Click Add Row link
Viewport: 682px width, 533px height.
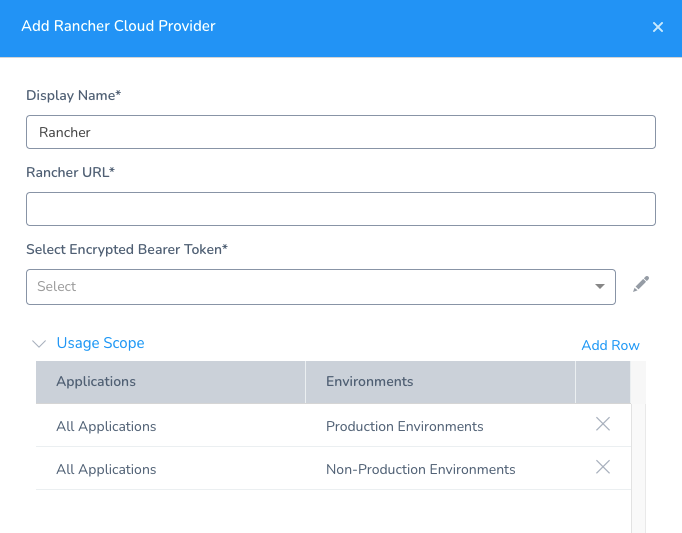pyautogui.click(x=610, y=345)
